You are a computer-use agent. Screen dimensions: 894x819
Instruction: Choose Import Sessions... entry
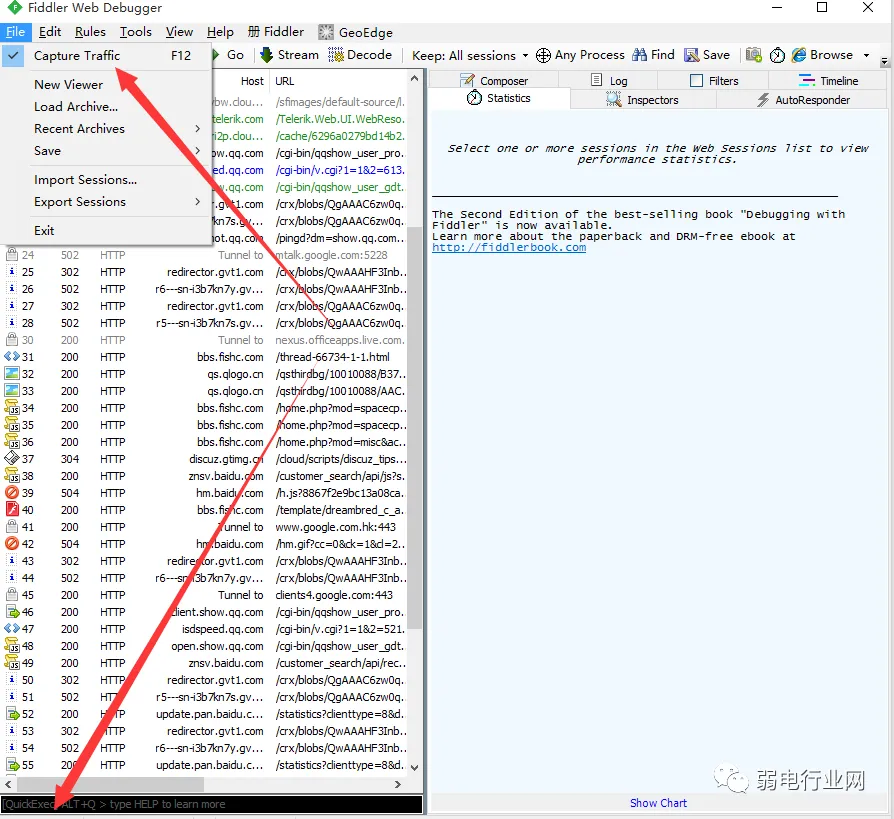click(x=85, y=180)
